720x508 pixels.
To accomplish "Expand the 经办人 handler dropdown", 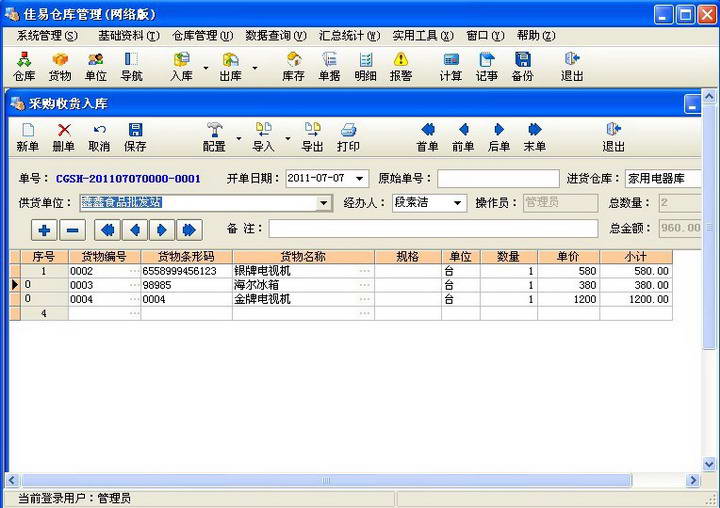I will pos(457,203).
